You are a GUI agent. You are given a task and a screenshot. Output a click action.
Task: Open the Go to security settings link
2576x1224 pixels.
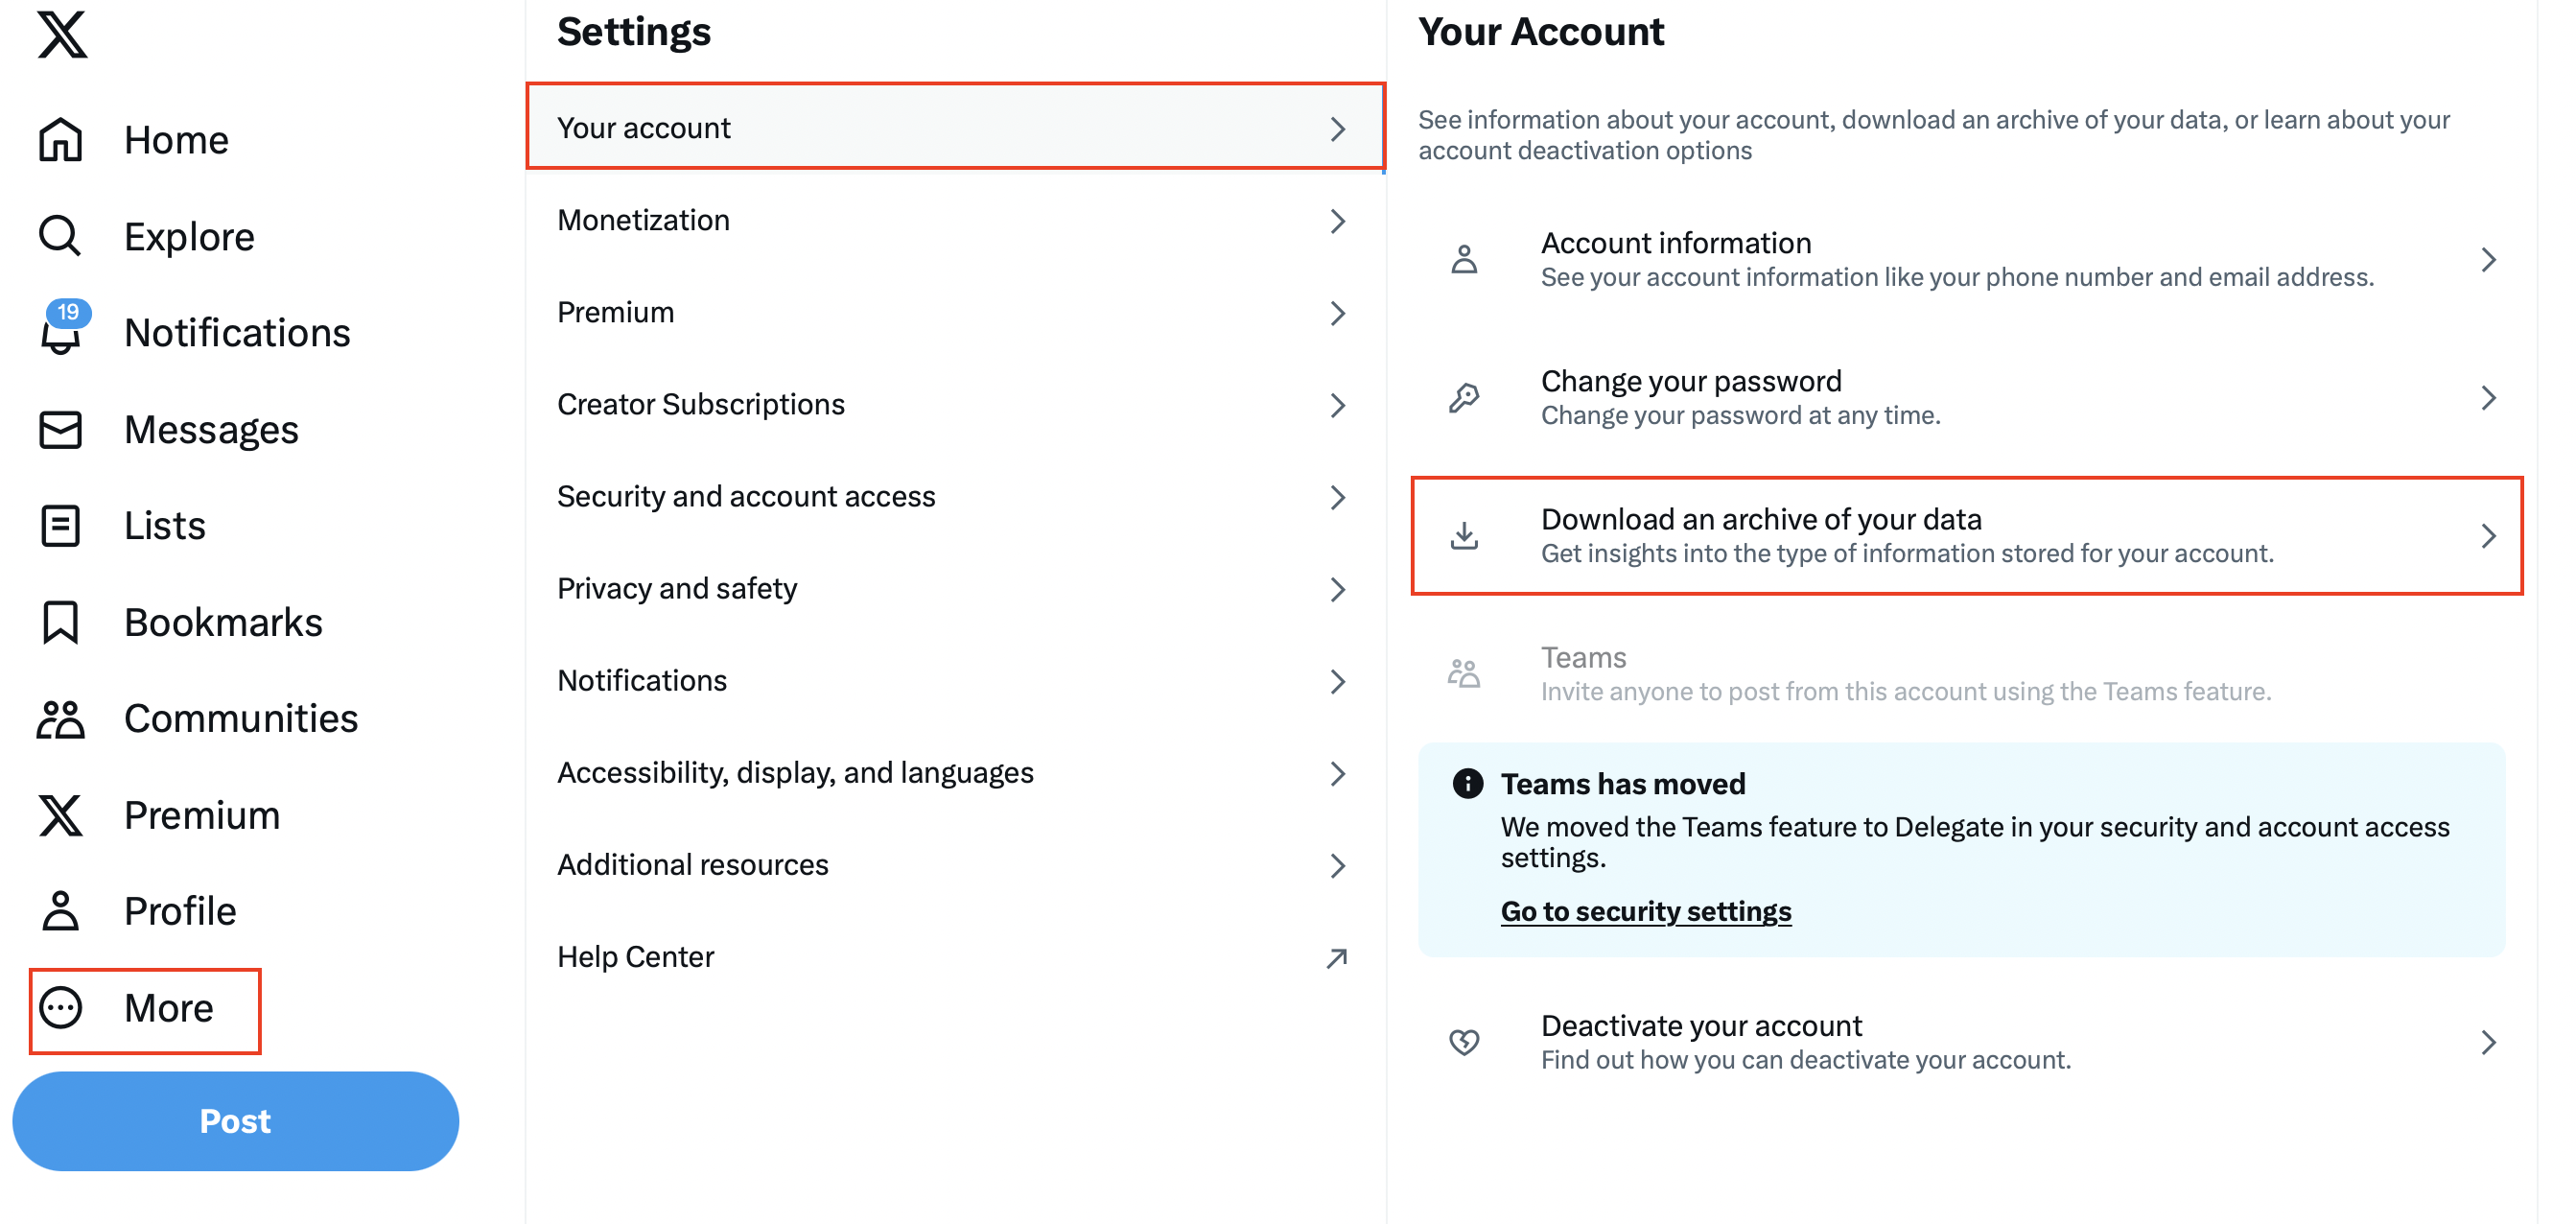point(1645,911)
